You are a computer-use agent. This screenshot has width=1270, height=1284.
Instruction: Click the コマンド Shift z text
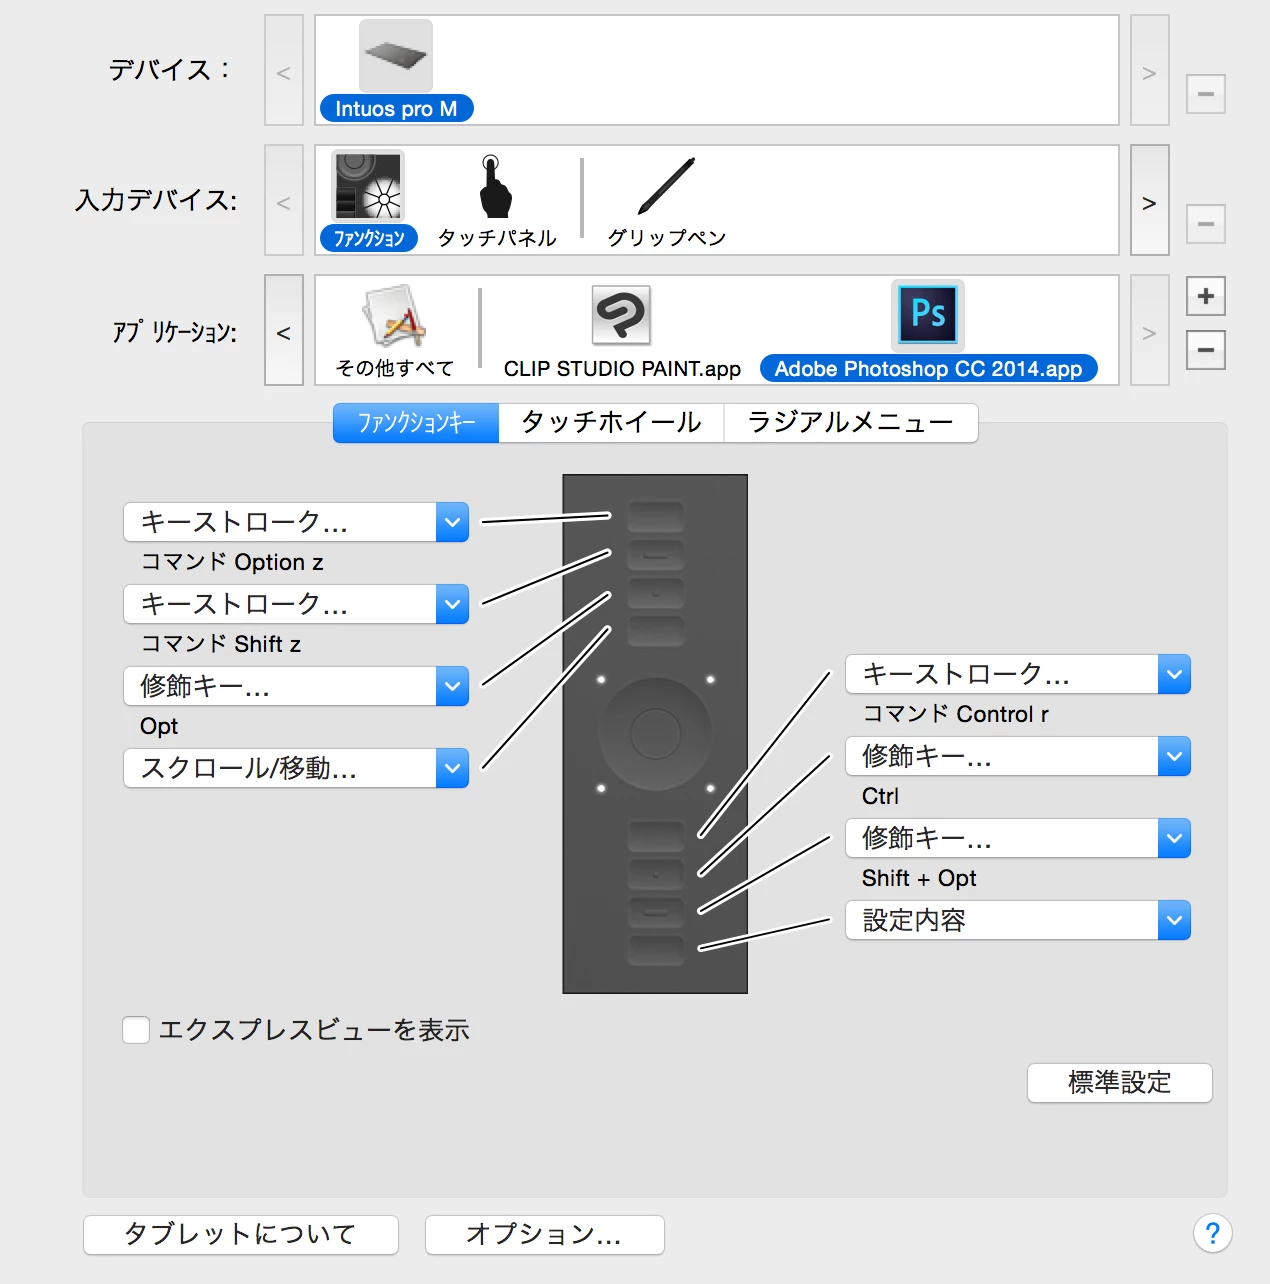pos(221,644)
